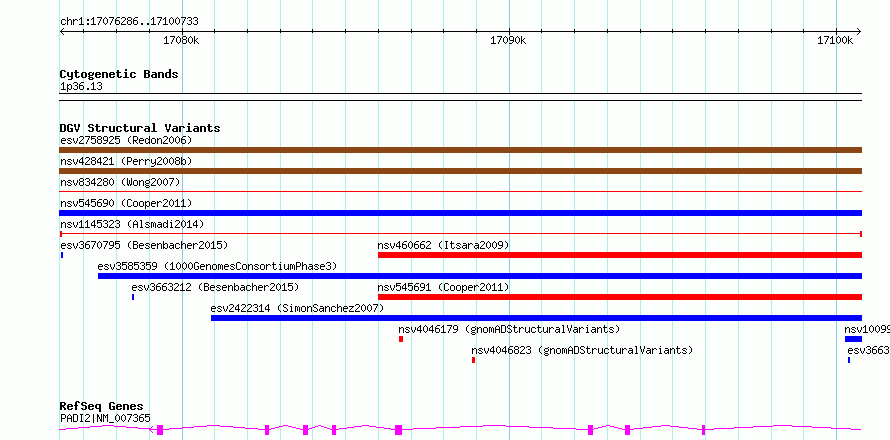Click the RefSeq Genes track title
The image size is (890, 440).
(101, 407)
